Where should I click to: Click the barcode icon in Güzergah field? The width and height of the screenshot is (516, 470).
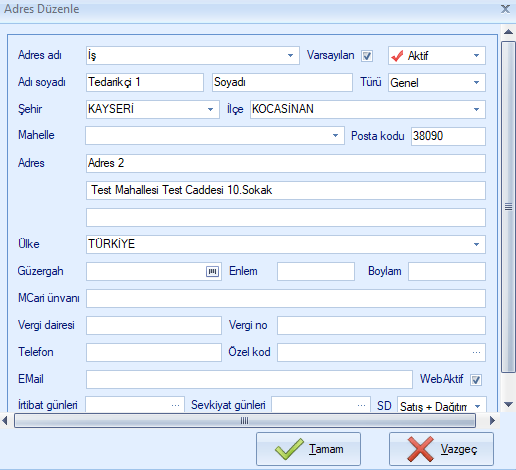(212, 271)
